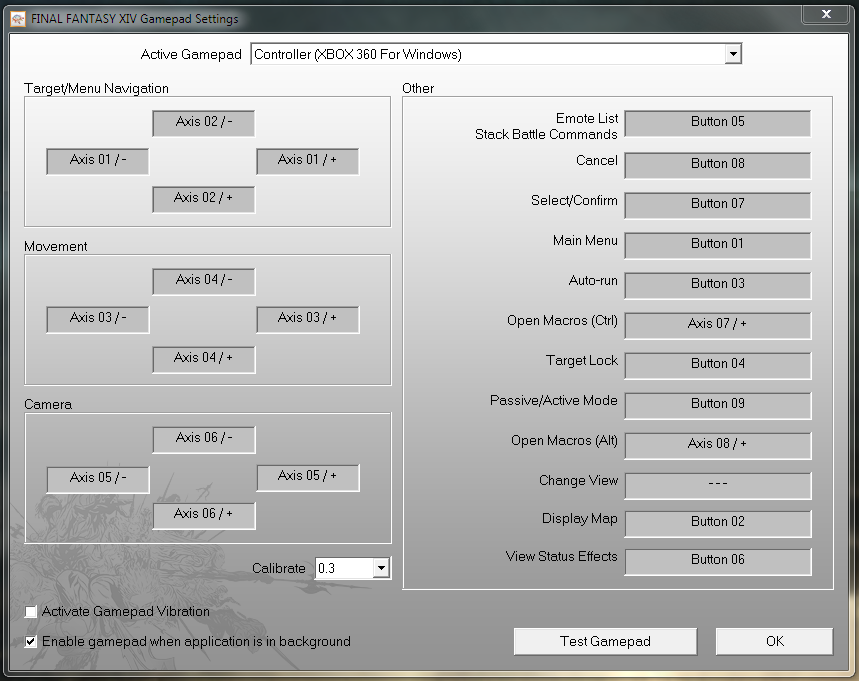Click the "Other" section label

click(418, 88)
